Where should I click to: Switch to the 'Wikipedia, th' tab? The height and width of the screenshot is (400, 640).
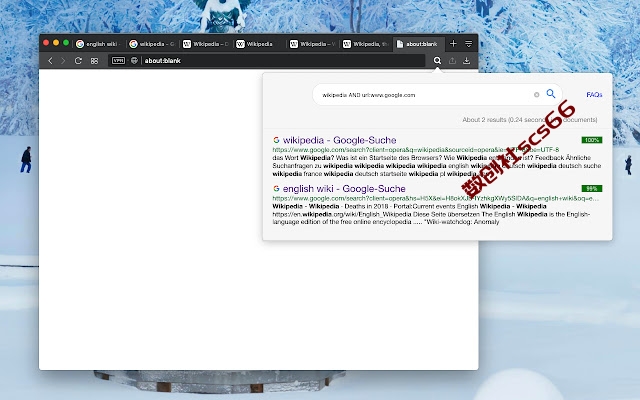click(366, 44)
